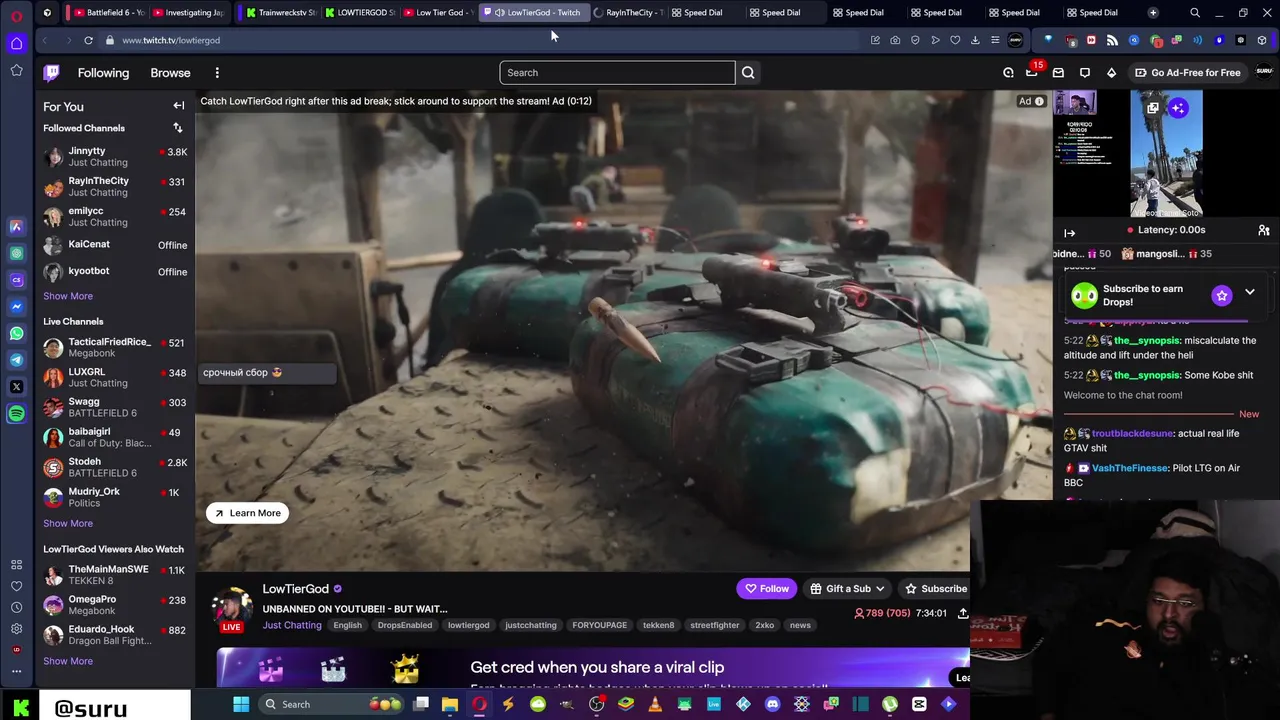The image size is (1280, 720).
Task: Open Spotify in Opera sidebar
Action: point(16,413)
